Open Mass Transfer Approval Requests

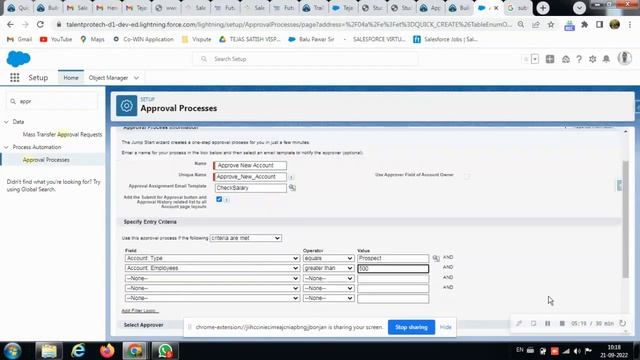[62, 134]
